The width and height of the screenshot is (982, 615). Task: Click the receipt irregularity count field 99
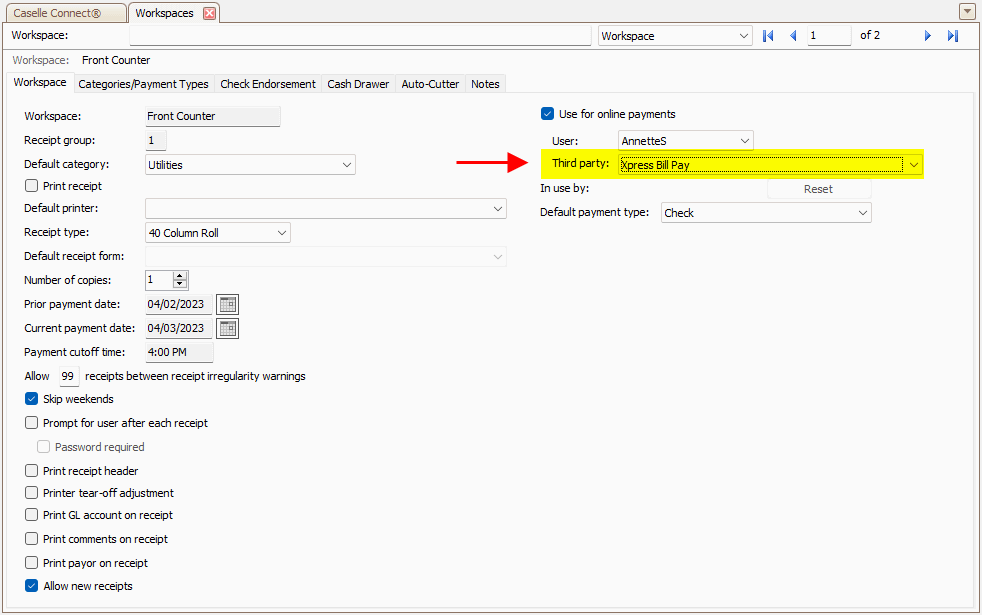(69, 376)
